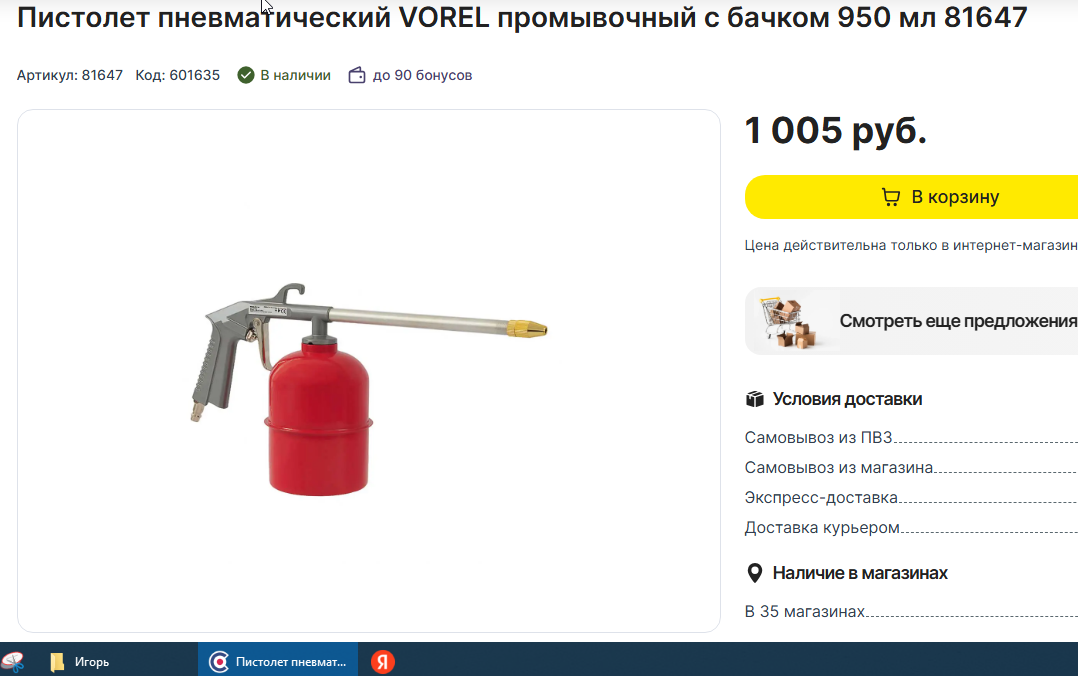The width and height of the screenshot is (1078, 676).
Task: Click the leftmost paint app icon in the taskbar
Action: (x=12, y=662)
